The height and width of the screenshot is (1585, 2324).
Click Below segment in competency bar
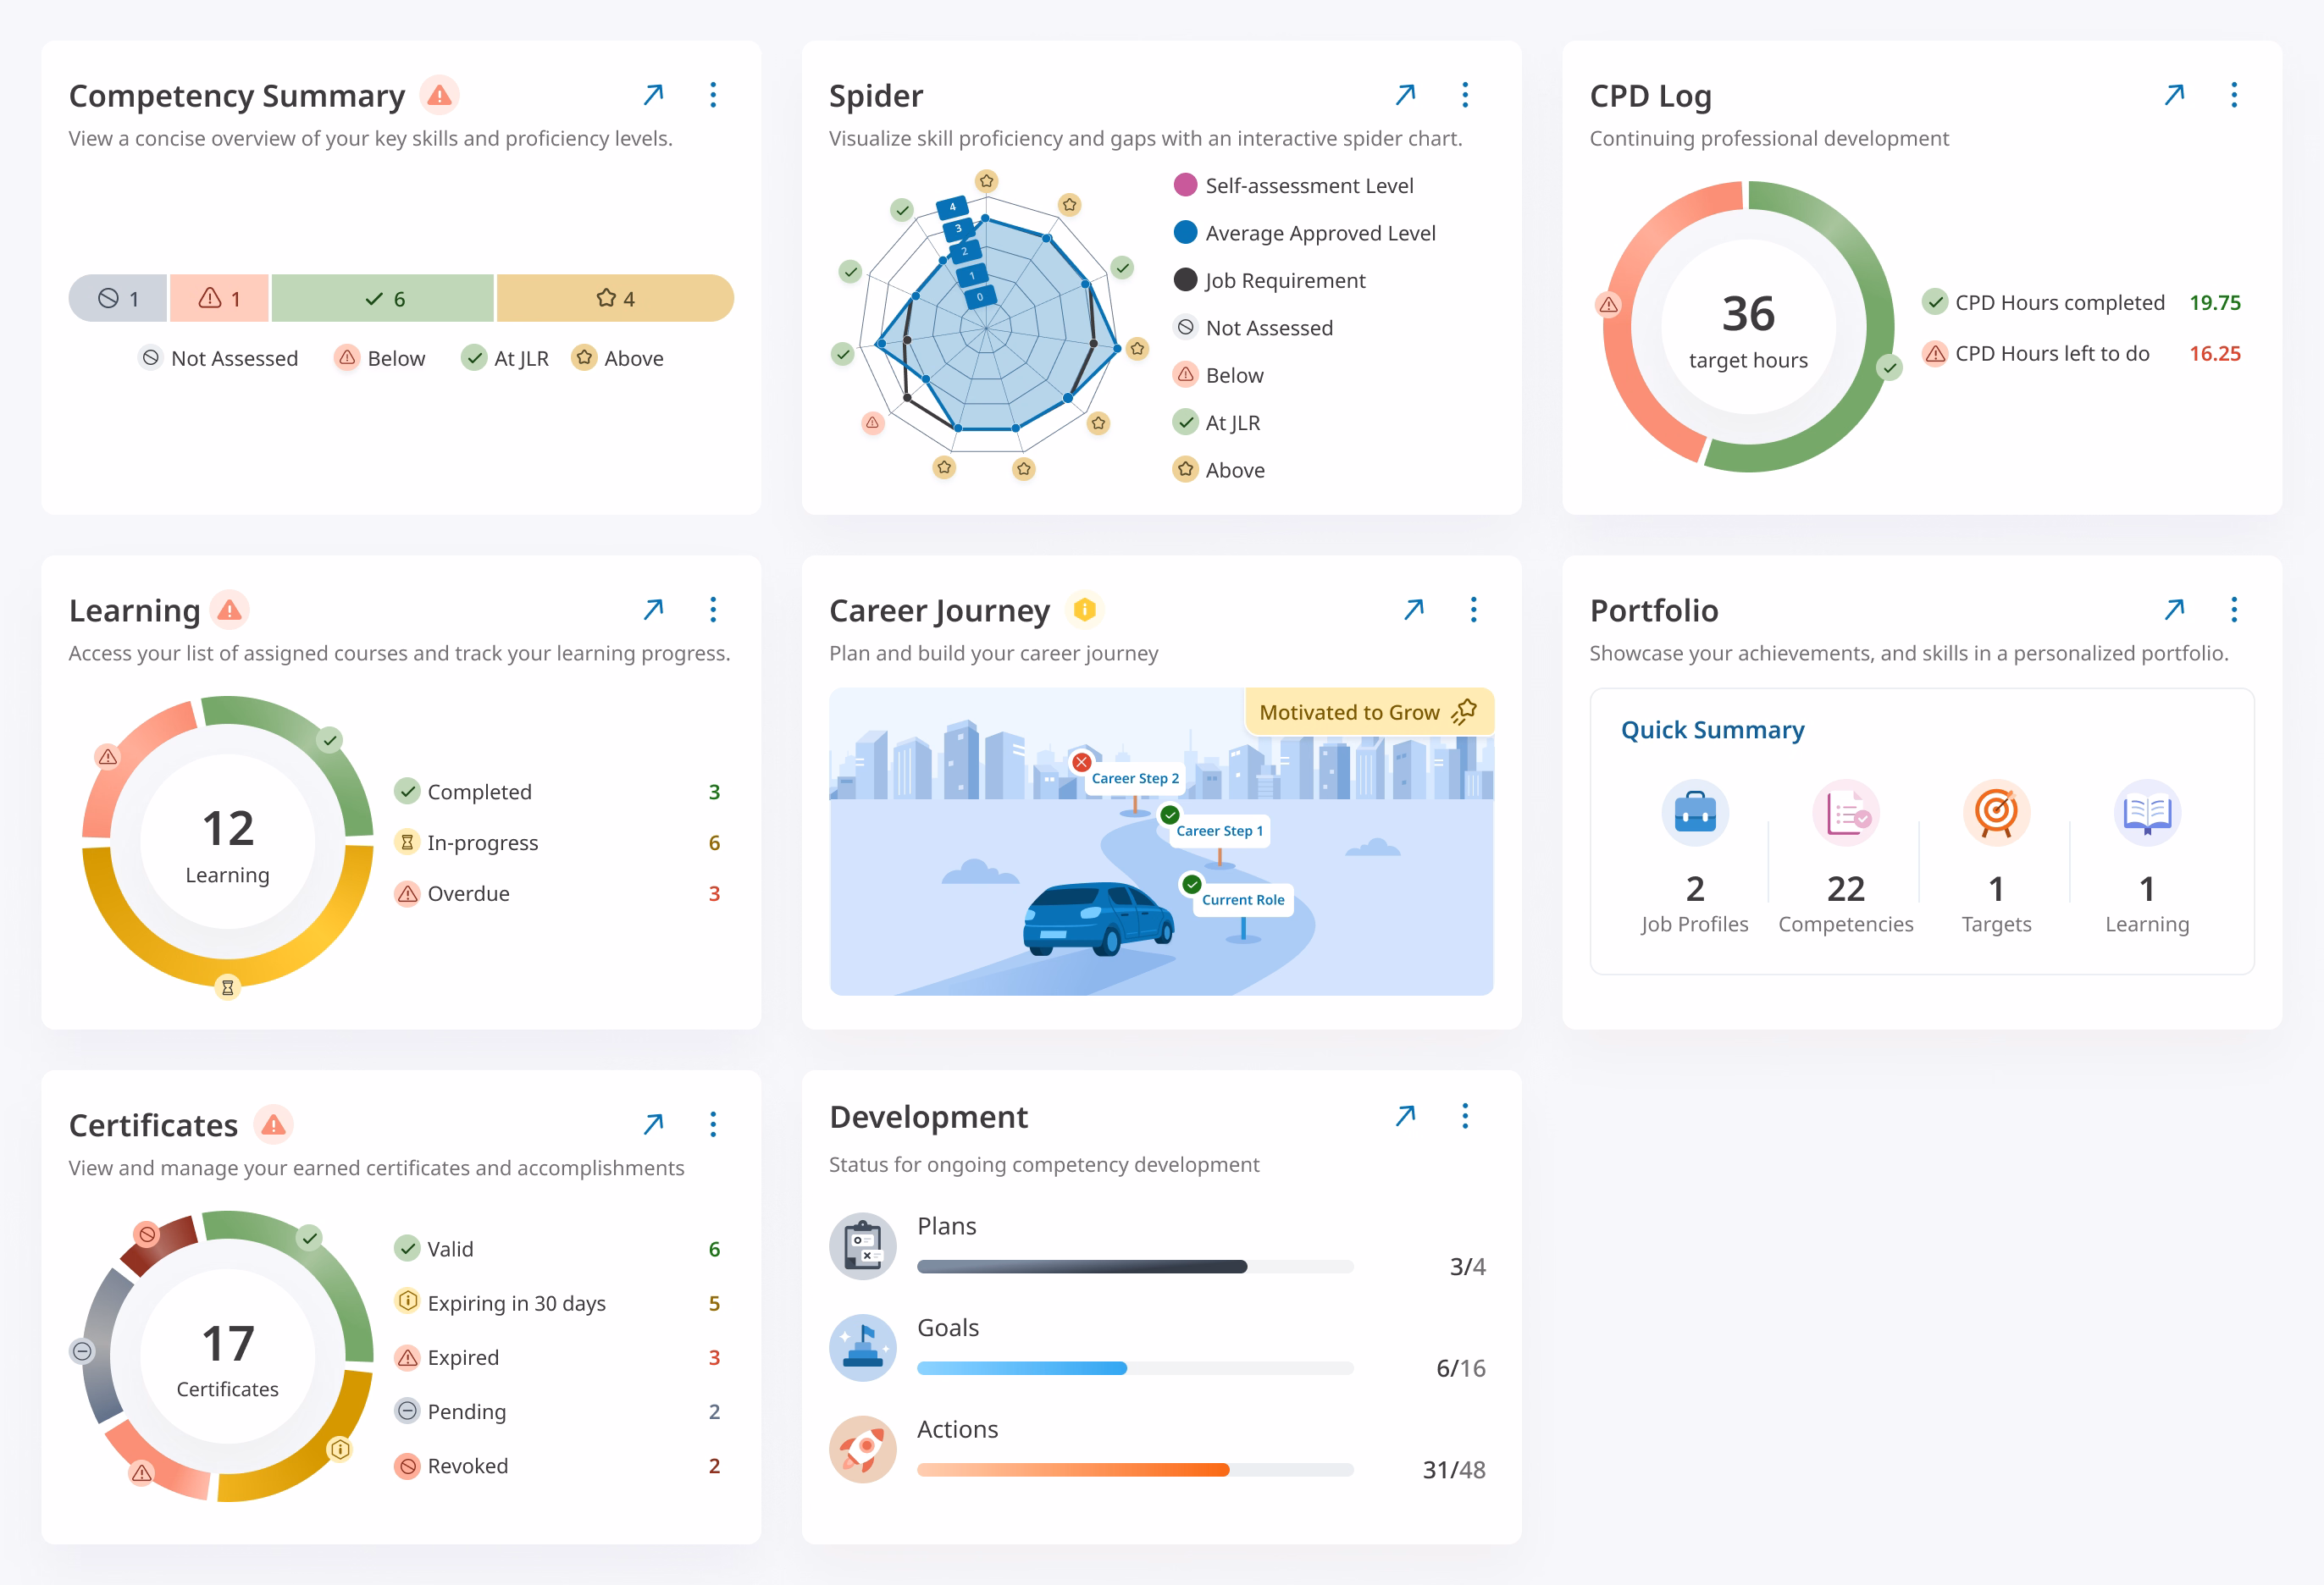click(219, 298)
